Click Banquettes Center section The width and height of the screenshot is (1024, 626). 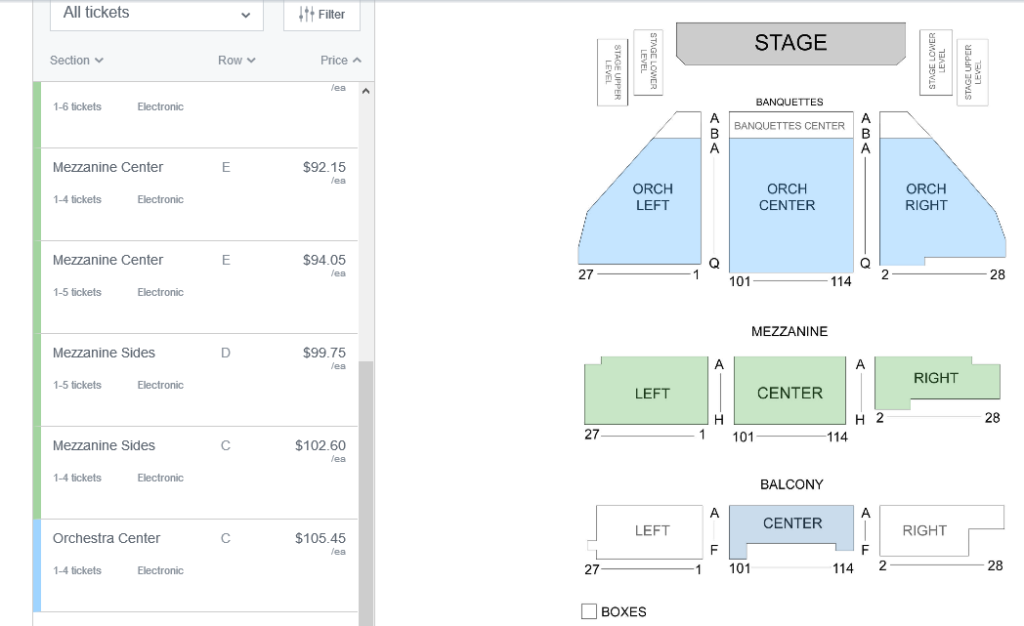click(789, 126)
